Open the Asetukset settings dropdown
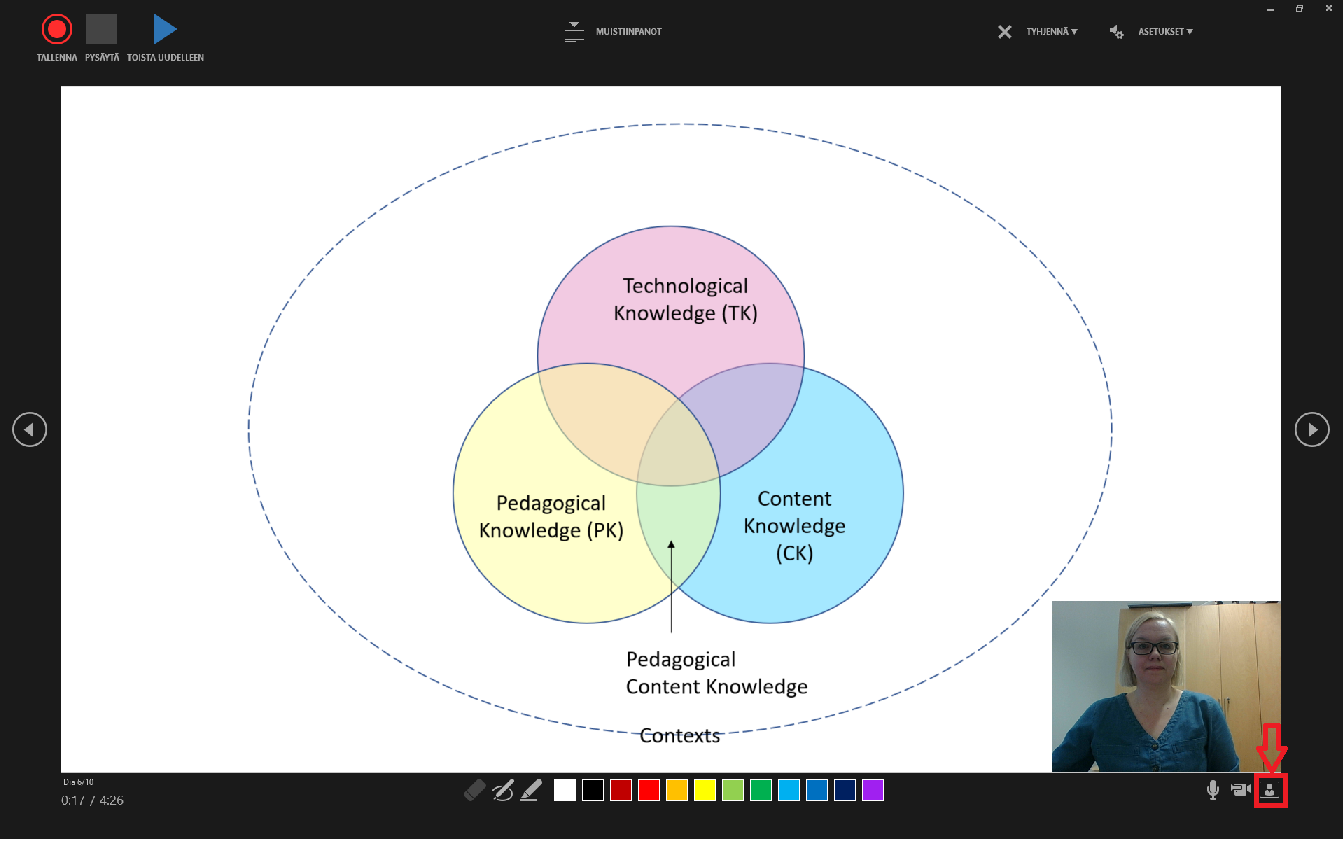This screenshot has width=1343, height=841. (x=1151, y=32)
